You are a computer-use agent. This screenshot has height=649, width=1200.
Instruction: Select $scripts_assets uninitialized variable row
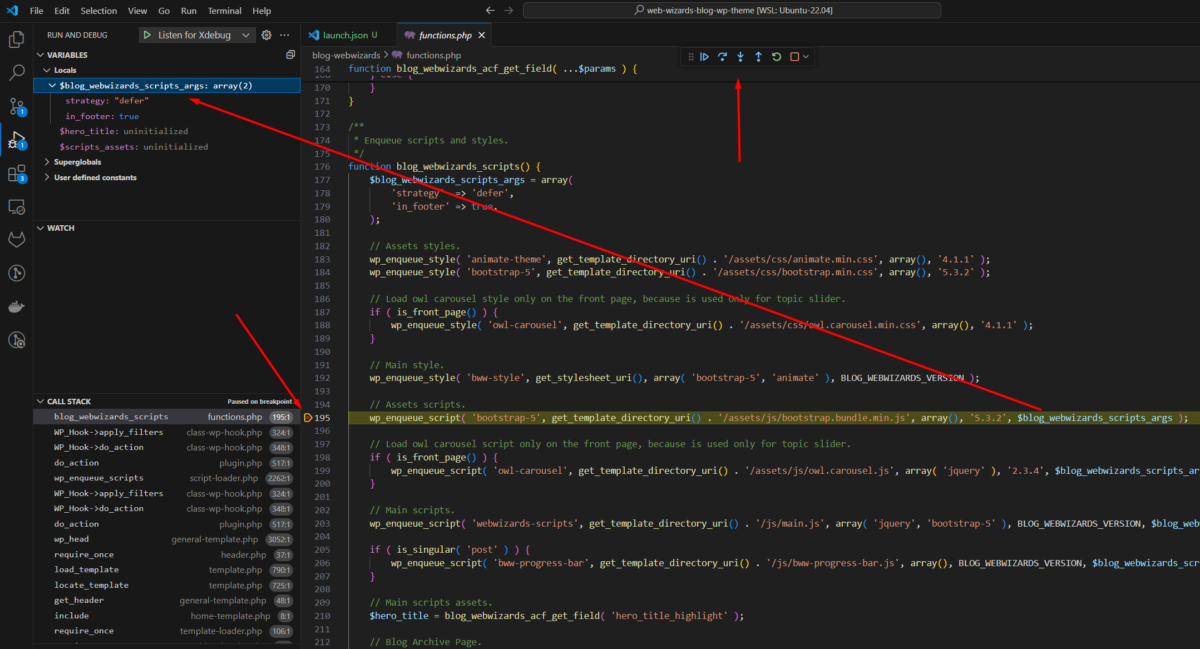pos(166,147)
